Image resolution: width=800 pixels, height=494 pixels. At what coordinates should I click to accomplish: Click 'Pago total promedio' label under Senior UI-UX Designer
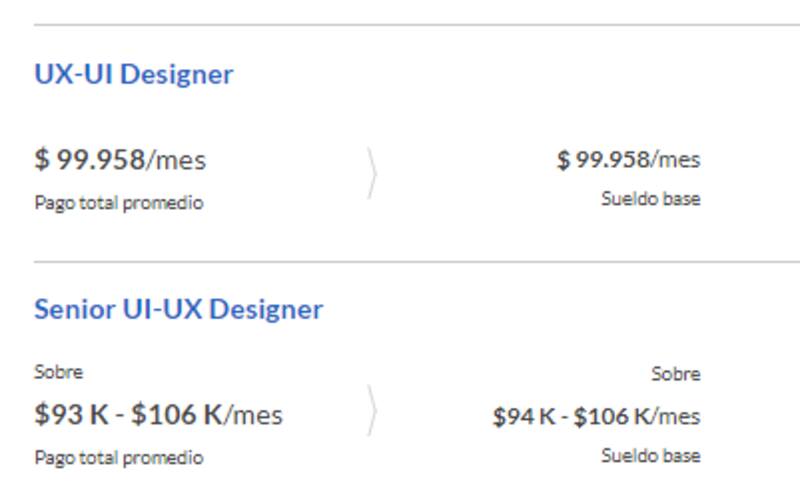pyautogui.click(x=118, y=458)
